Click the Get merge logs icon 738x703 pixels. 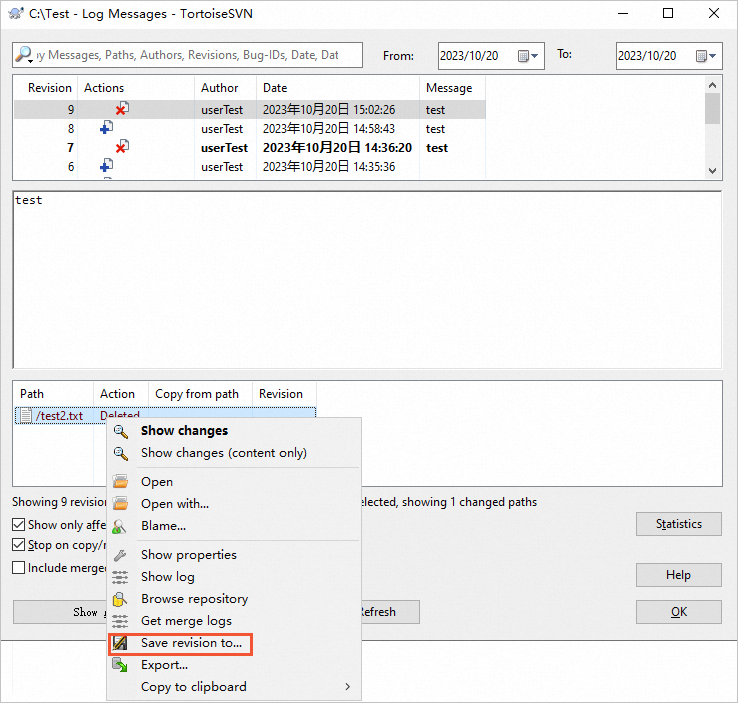point(120,621)
